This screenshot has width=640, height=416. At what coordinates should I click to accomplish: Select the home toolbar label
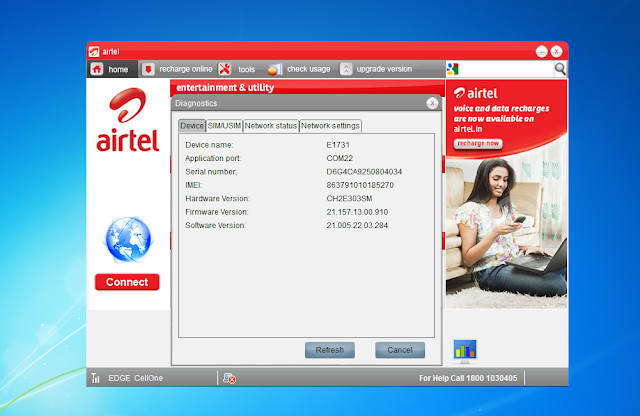(x=118, y=69)
